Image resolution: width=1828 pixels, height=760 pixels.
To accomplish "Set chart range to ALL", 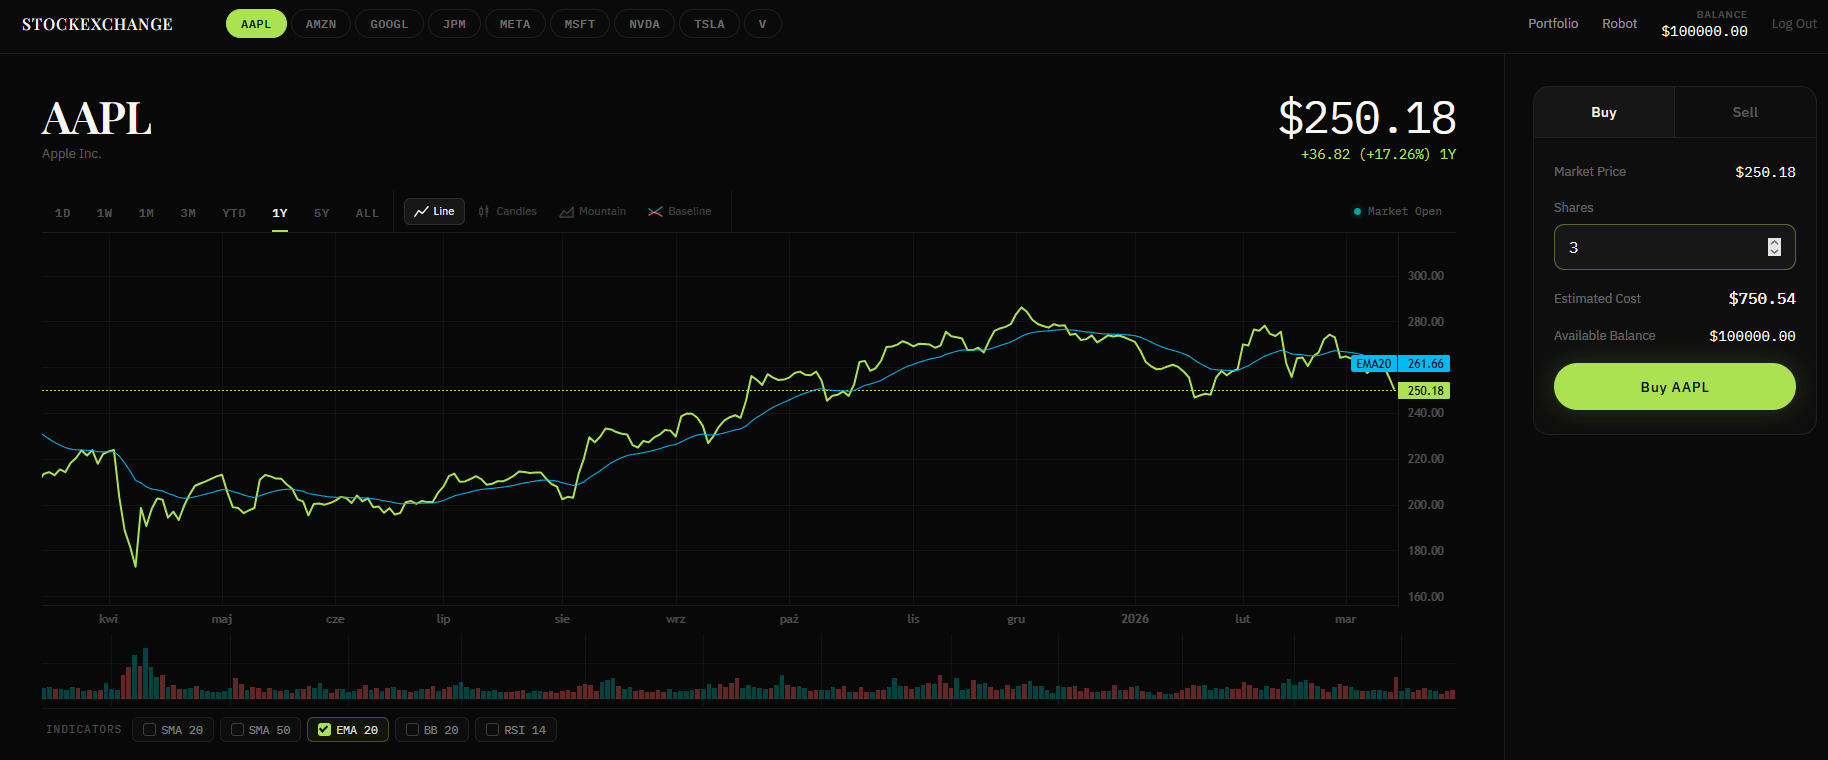I will click(x=367, y=213).
